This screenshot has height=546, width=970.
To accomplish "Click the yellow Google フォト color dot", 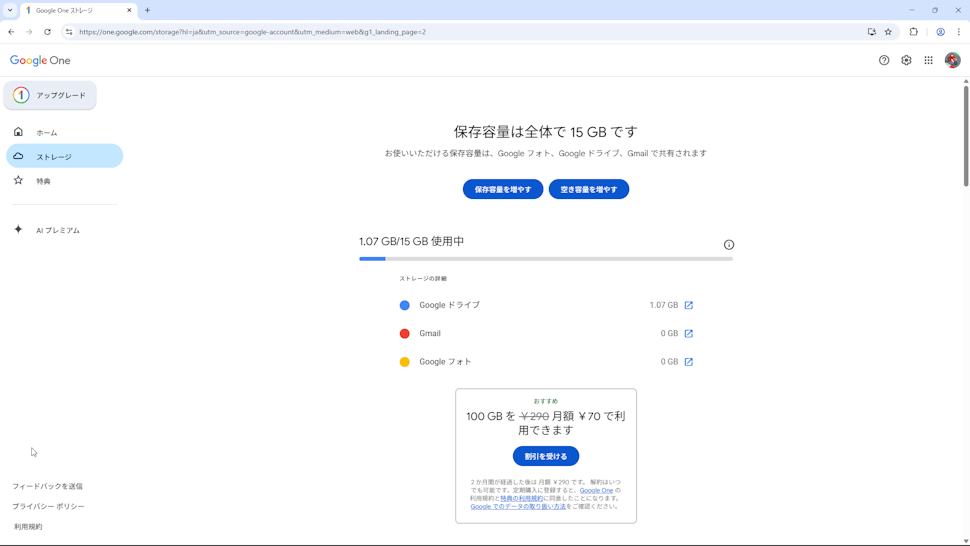I will tap(405, 362).
